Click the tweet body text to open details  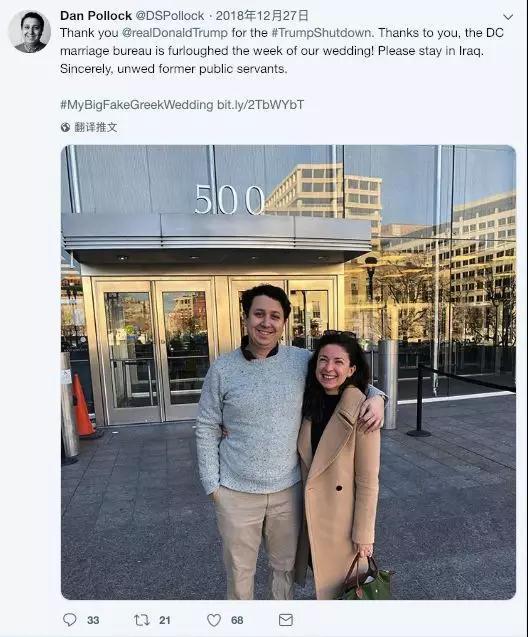[282, 51]
